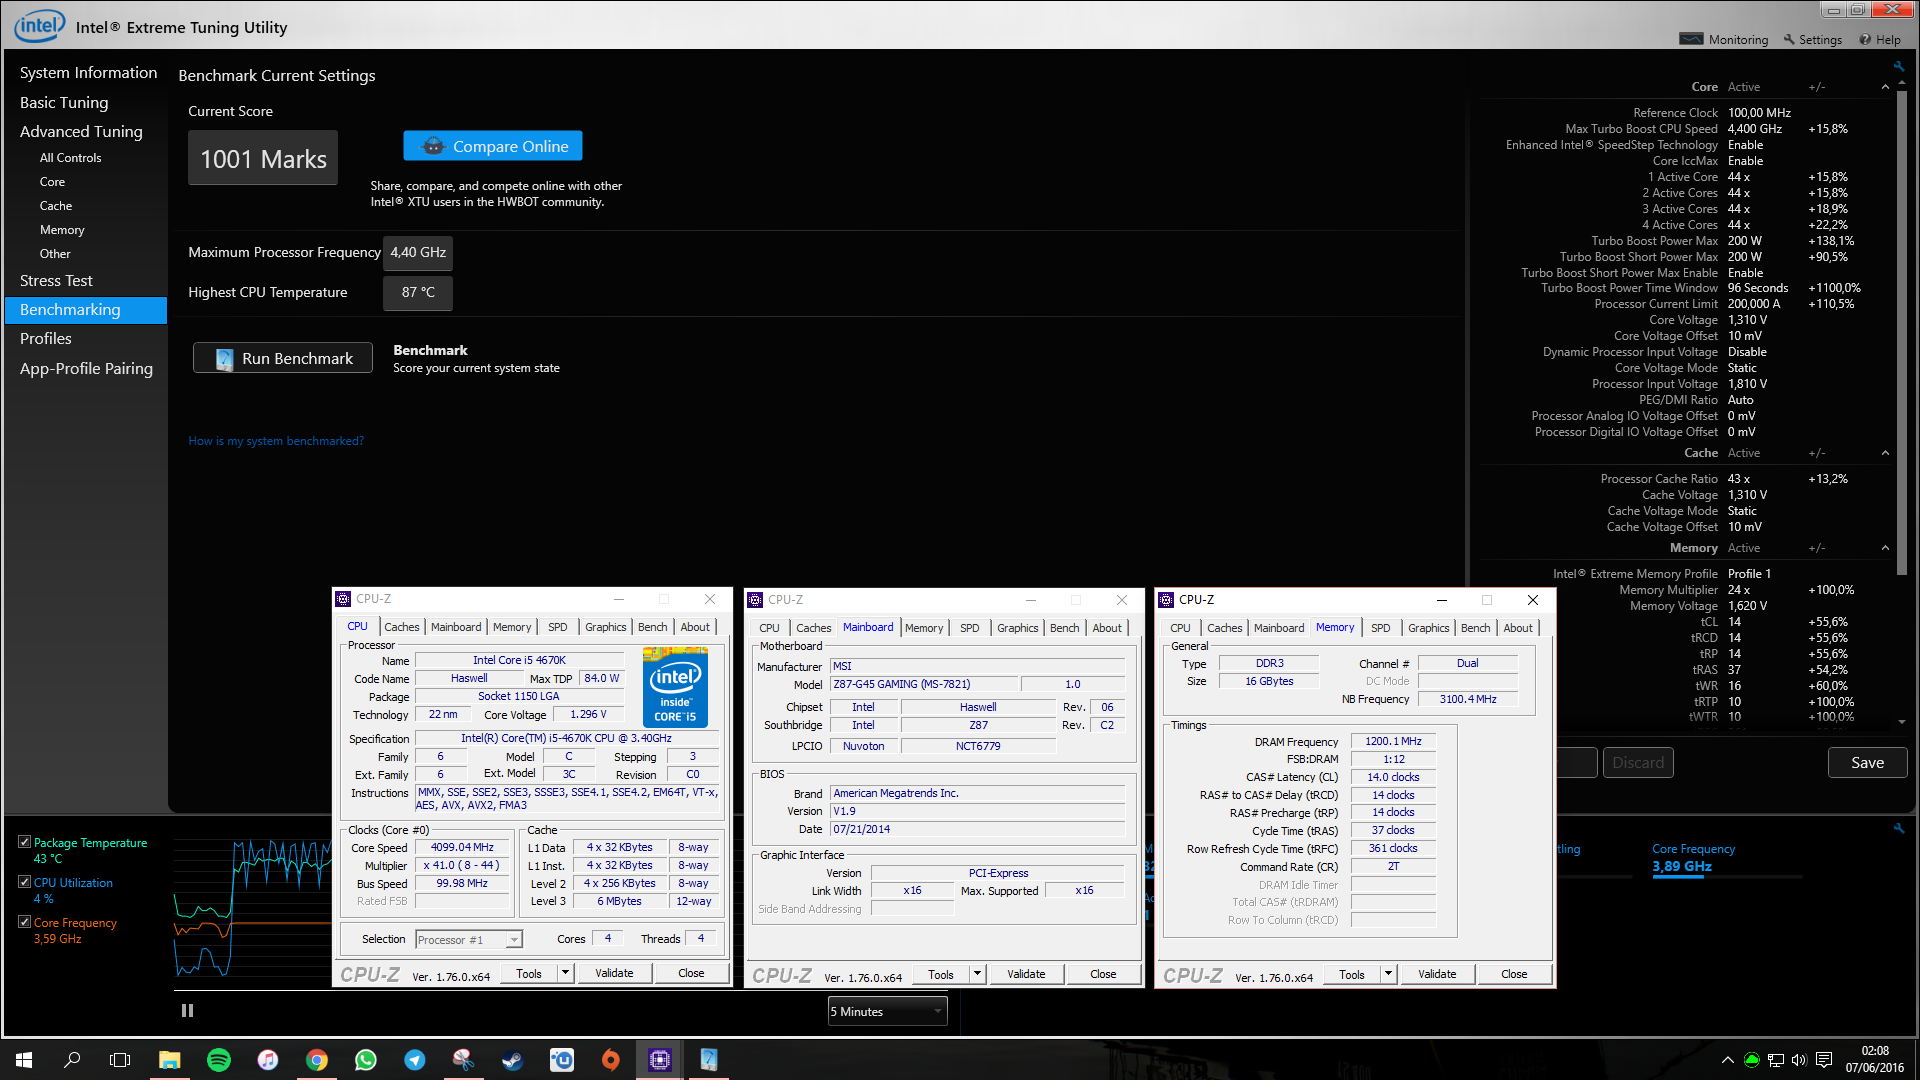This screenshot has height=1080, width=1920.
Task: Select Other under Advanced Tuning
Action: [x=55, y=254]
